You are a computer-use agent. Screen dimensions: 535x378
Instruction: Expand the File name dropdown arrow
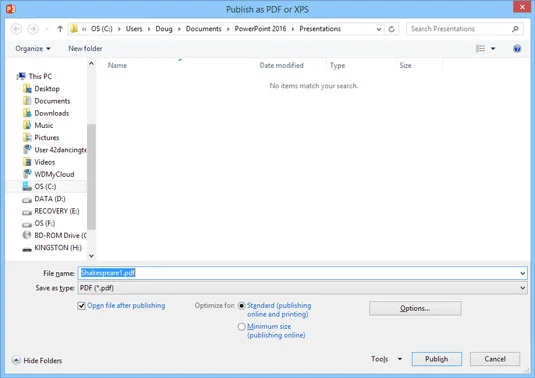tap(522, 273)
